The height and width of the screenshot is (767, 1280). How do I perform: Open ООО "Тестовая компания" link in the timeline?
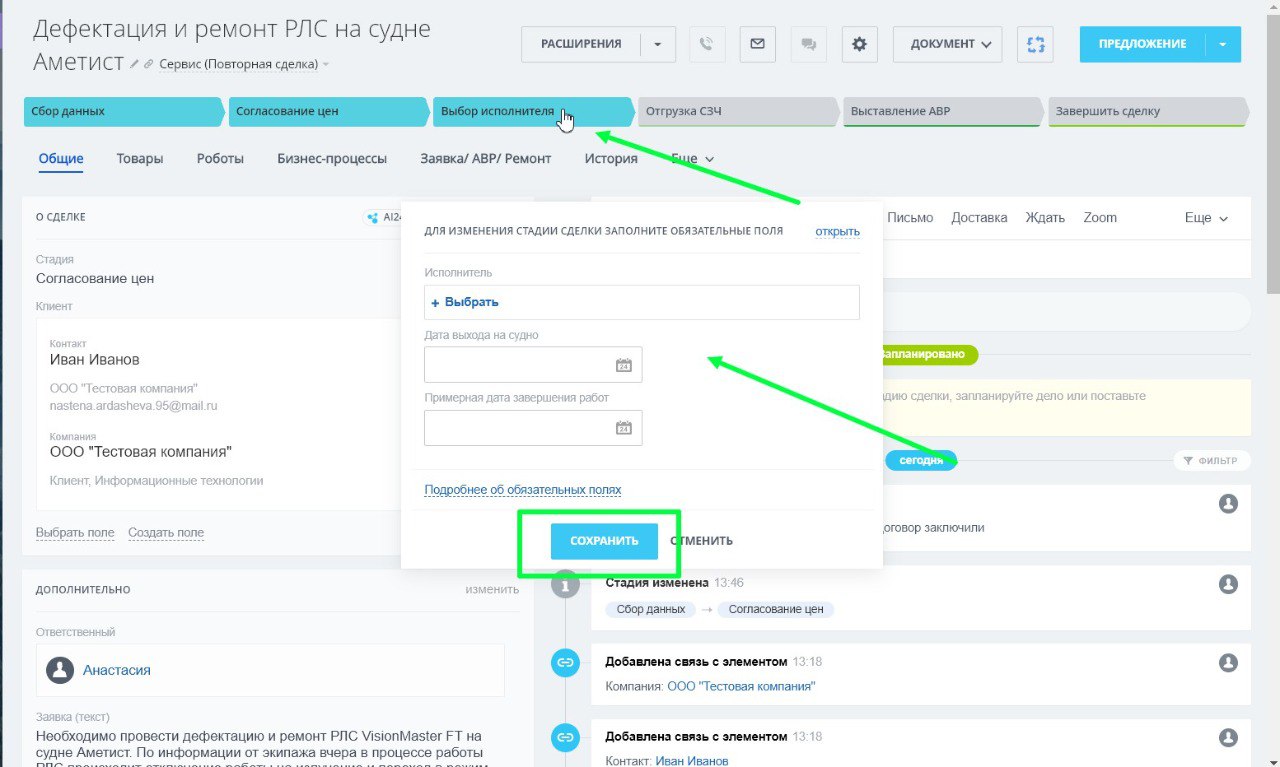click(x=741, y=686)
